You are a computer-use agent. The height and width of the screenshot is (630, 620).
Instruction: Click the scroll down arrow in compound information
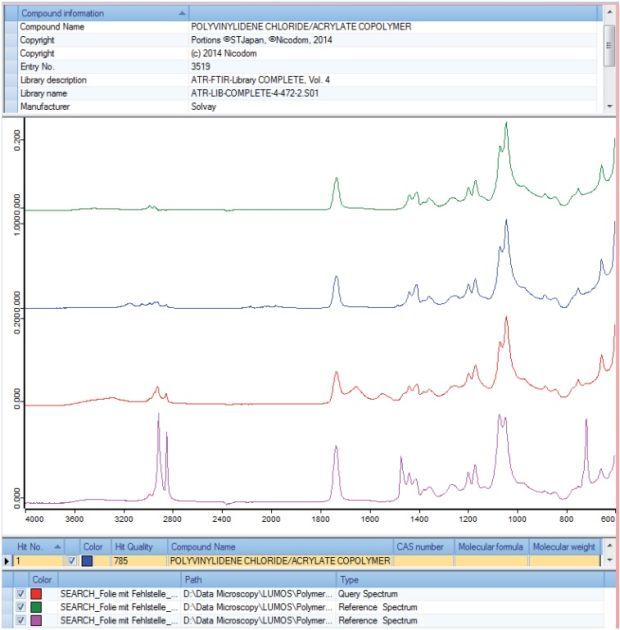click(x=609, y=105)
